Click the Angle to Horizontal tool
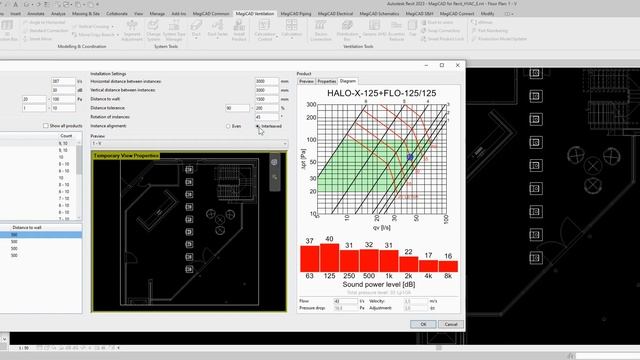Screen dimensions: 640x360 point(44,22)
